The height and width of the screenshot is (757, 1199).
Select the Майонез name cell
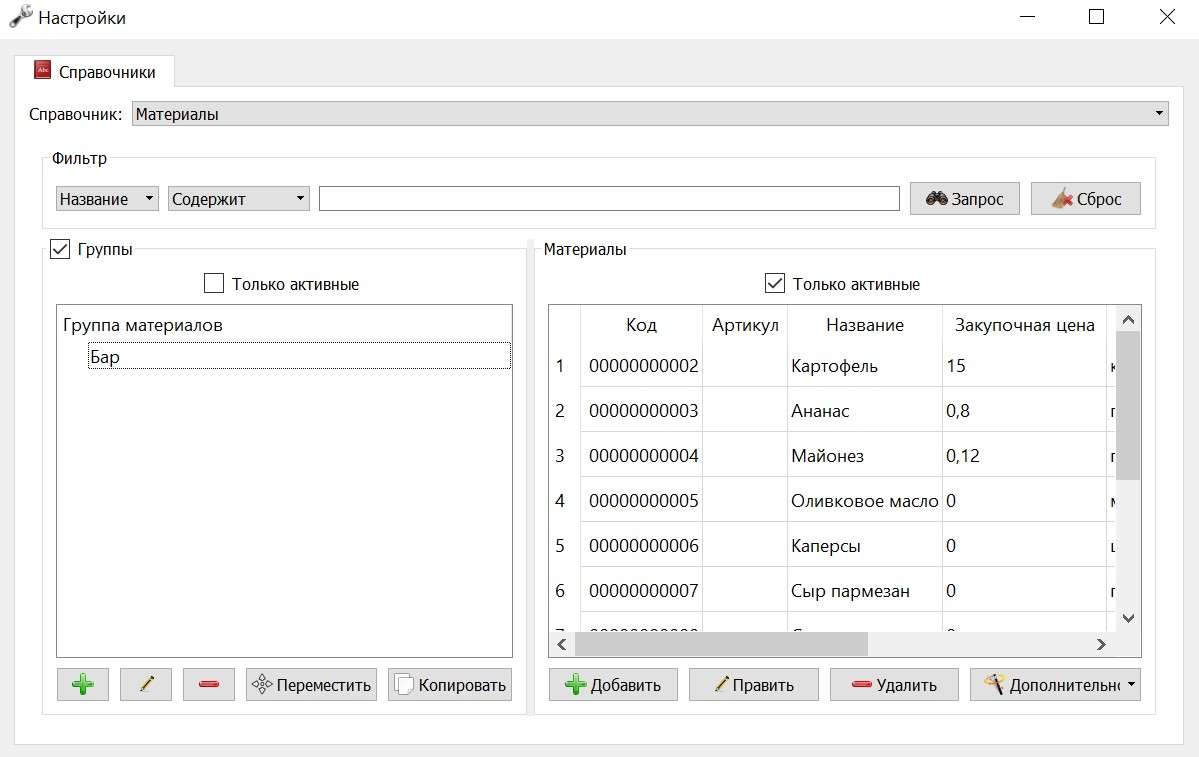pyautogui.click(x=865, y=456)
